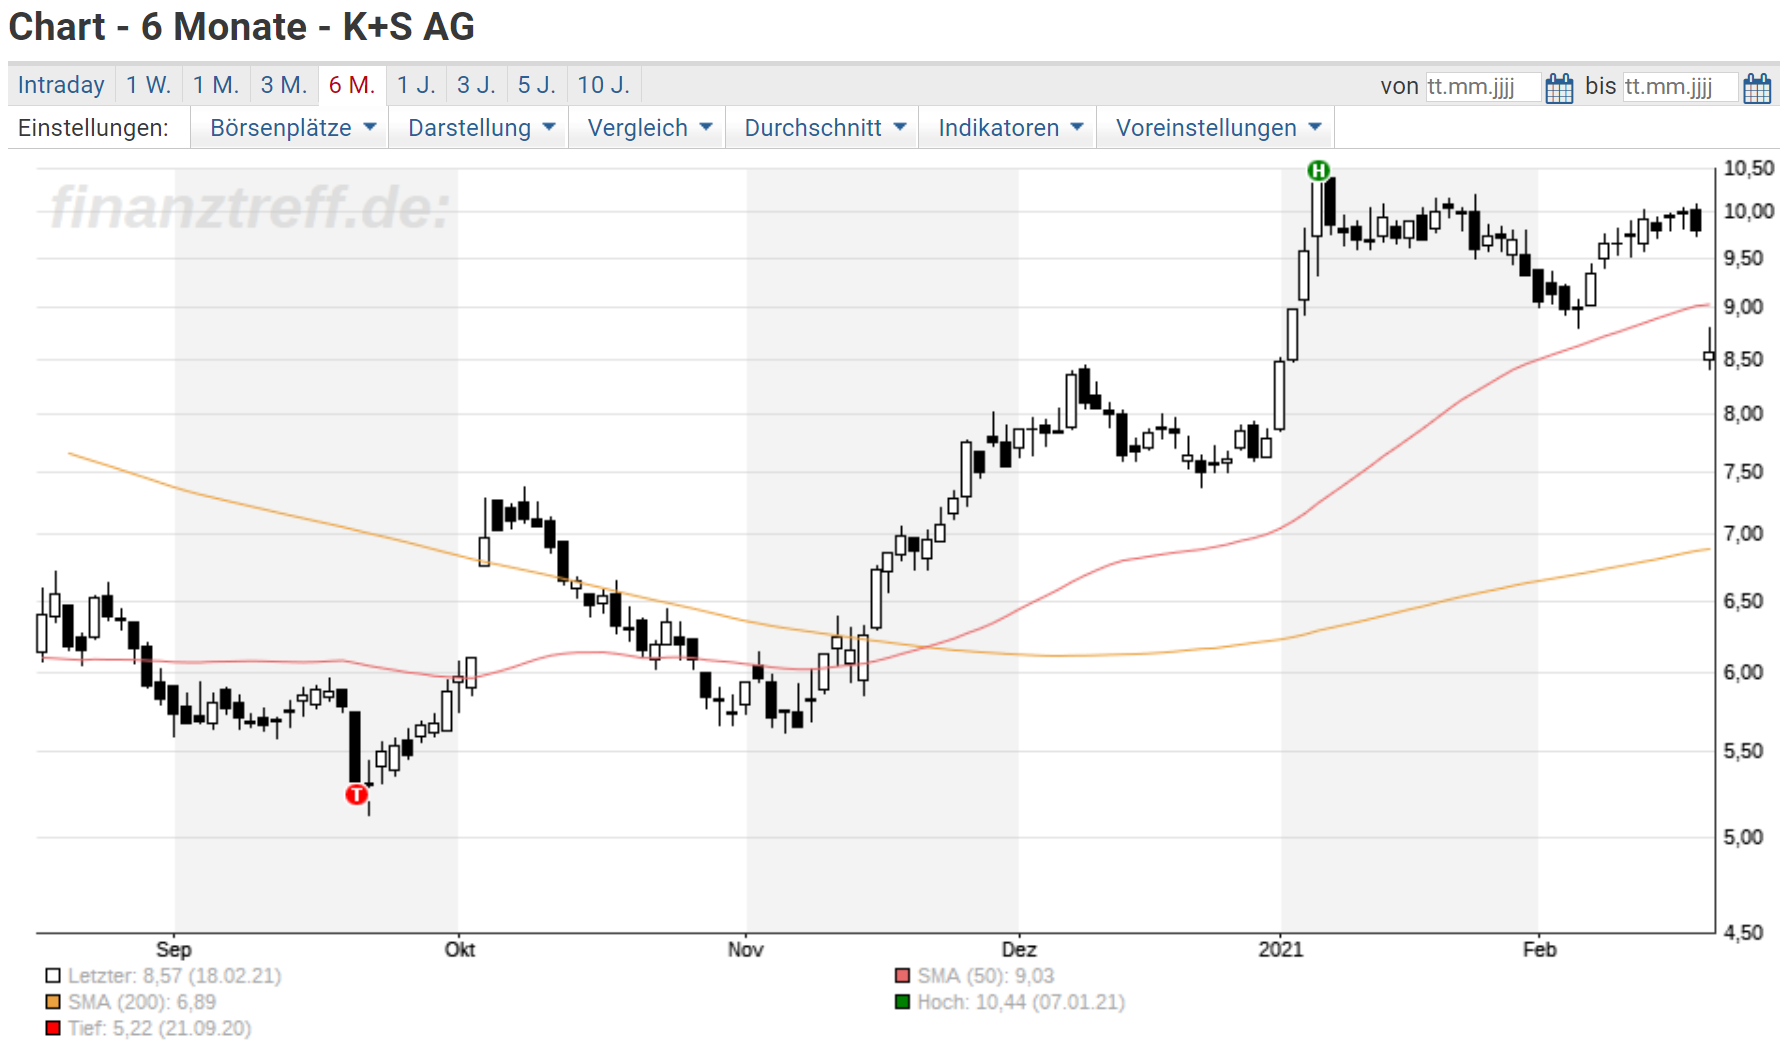The height and width of the screenshot is (1061, 1780).
Task: Click the white Letzter legend swatch
Action: pos(53,976)
